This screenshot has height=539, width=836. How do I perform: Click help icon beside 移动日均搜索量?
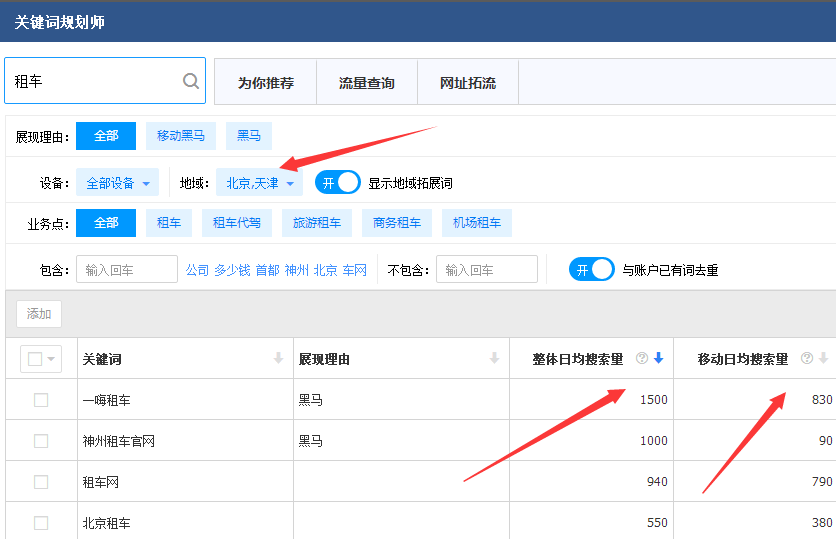click(x=807, y=358)
